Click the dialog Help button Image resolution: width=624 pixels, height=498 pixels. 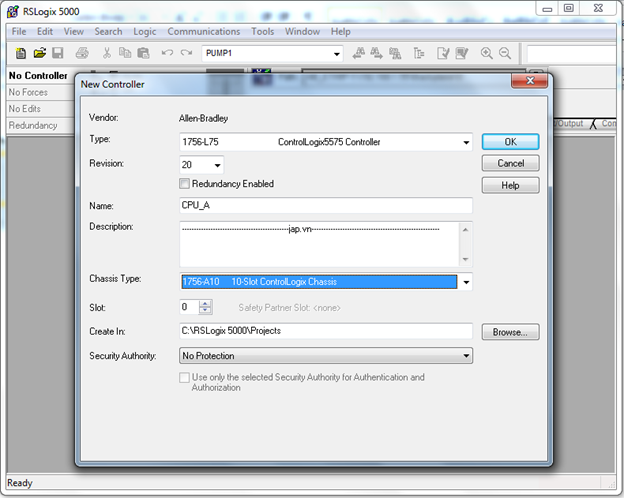[x=511, y=185]
